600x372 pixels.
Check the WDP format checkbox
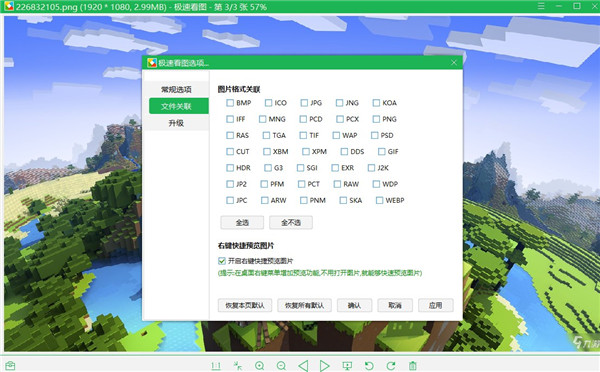point(377,184)
